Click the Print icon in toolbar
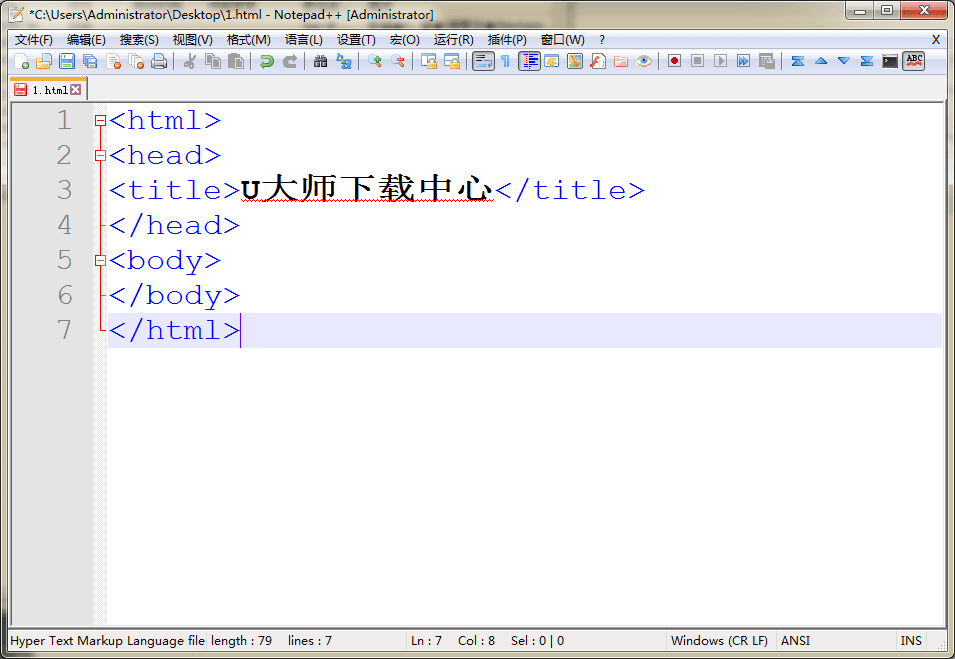 coord(159,61)
